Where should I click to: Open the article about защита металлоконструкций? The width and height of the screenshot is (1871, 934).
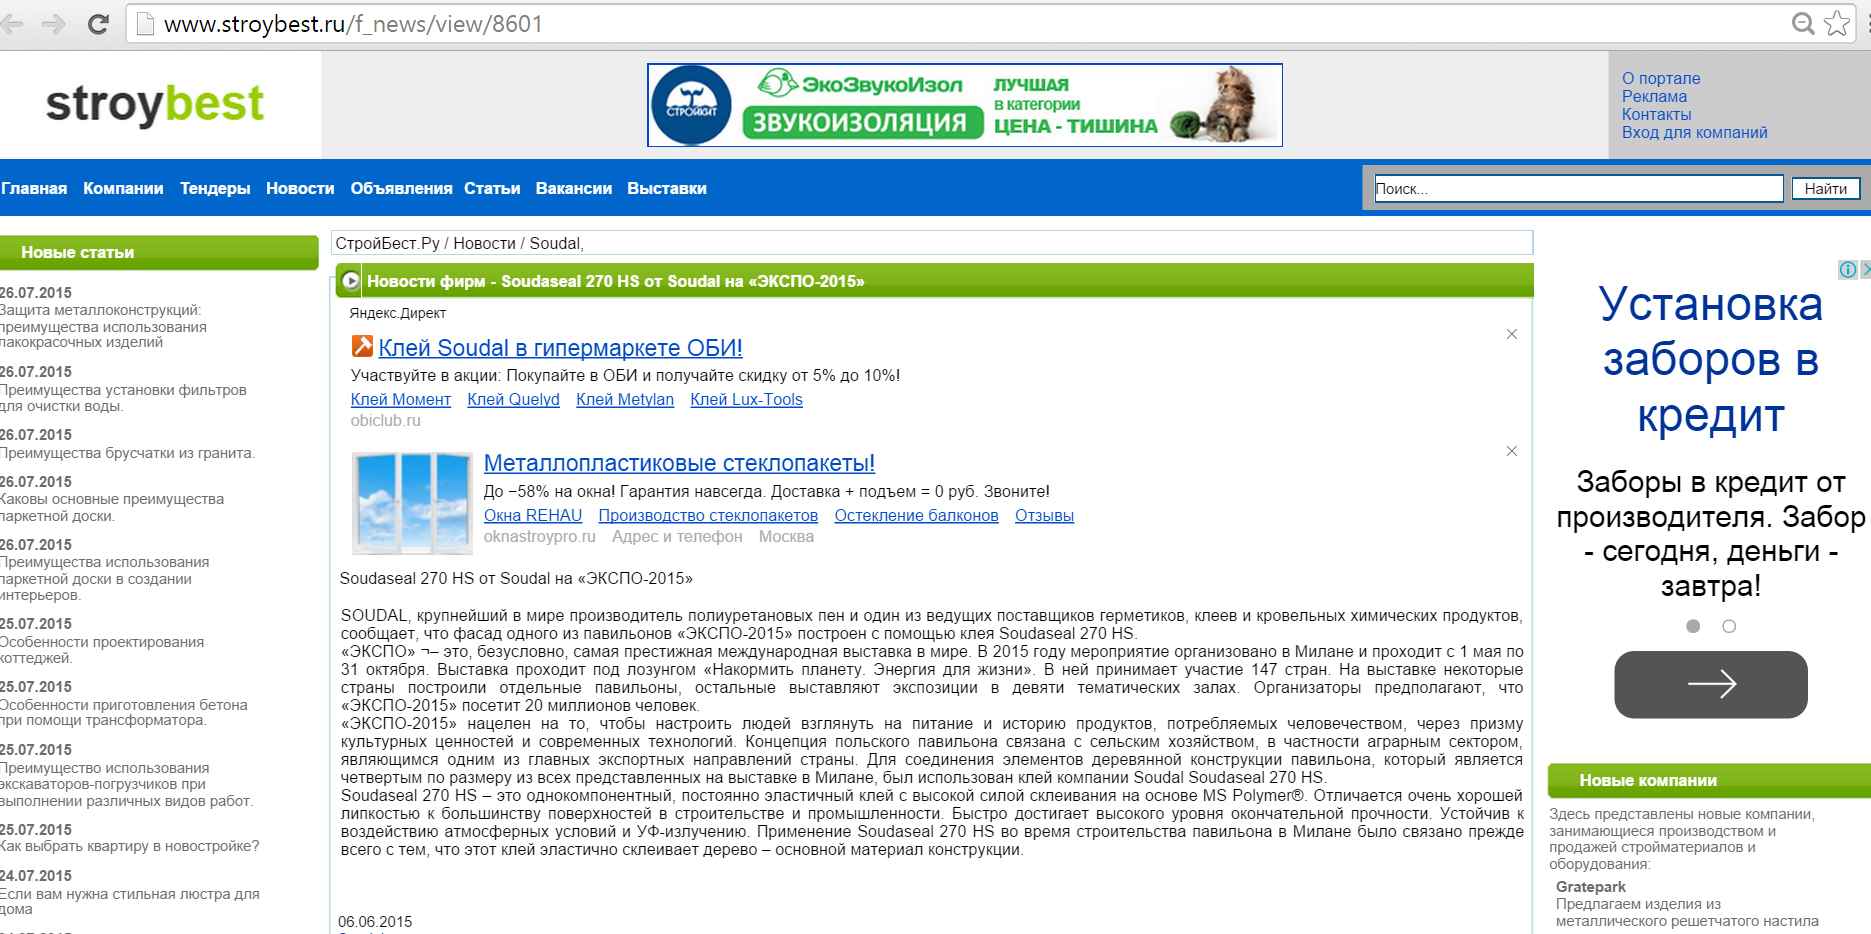coord(103,326)
